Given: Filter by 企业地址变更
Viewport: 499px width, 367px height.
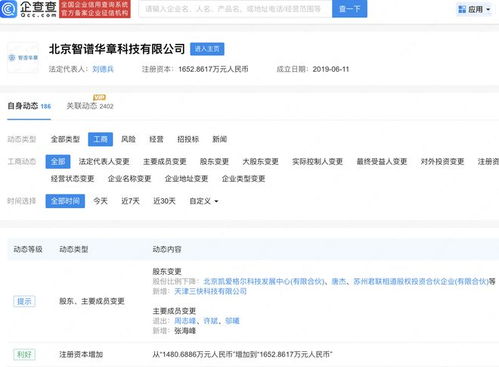Looking at the screenshot, I should point(186,179).
